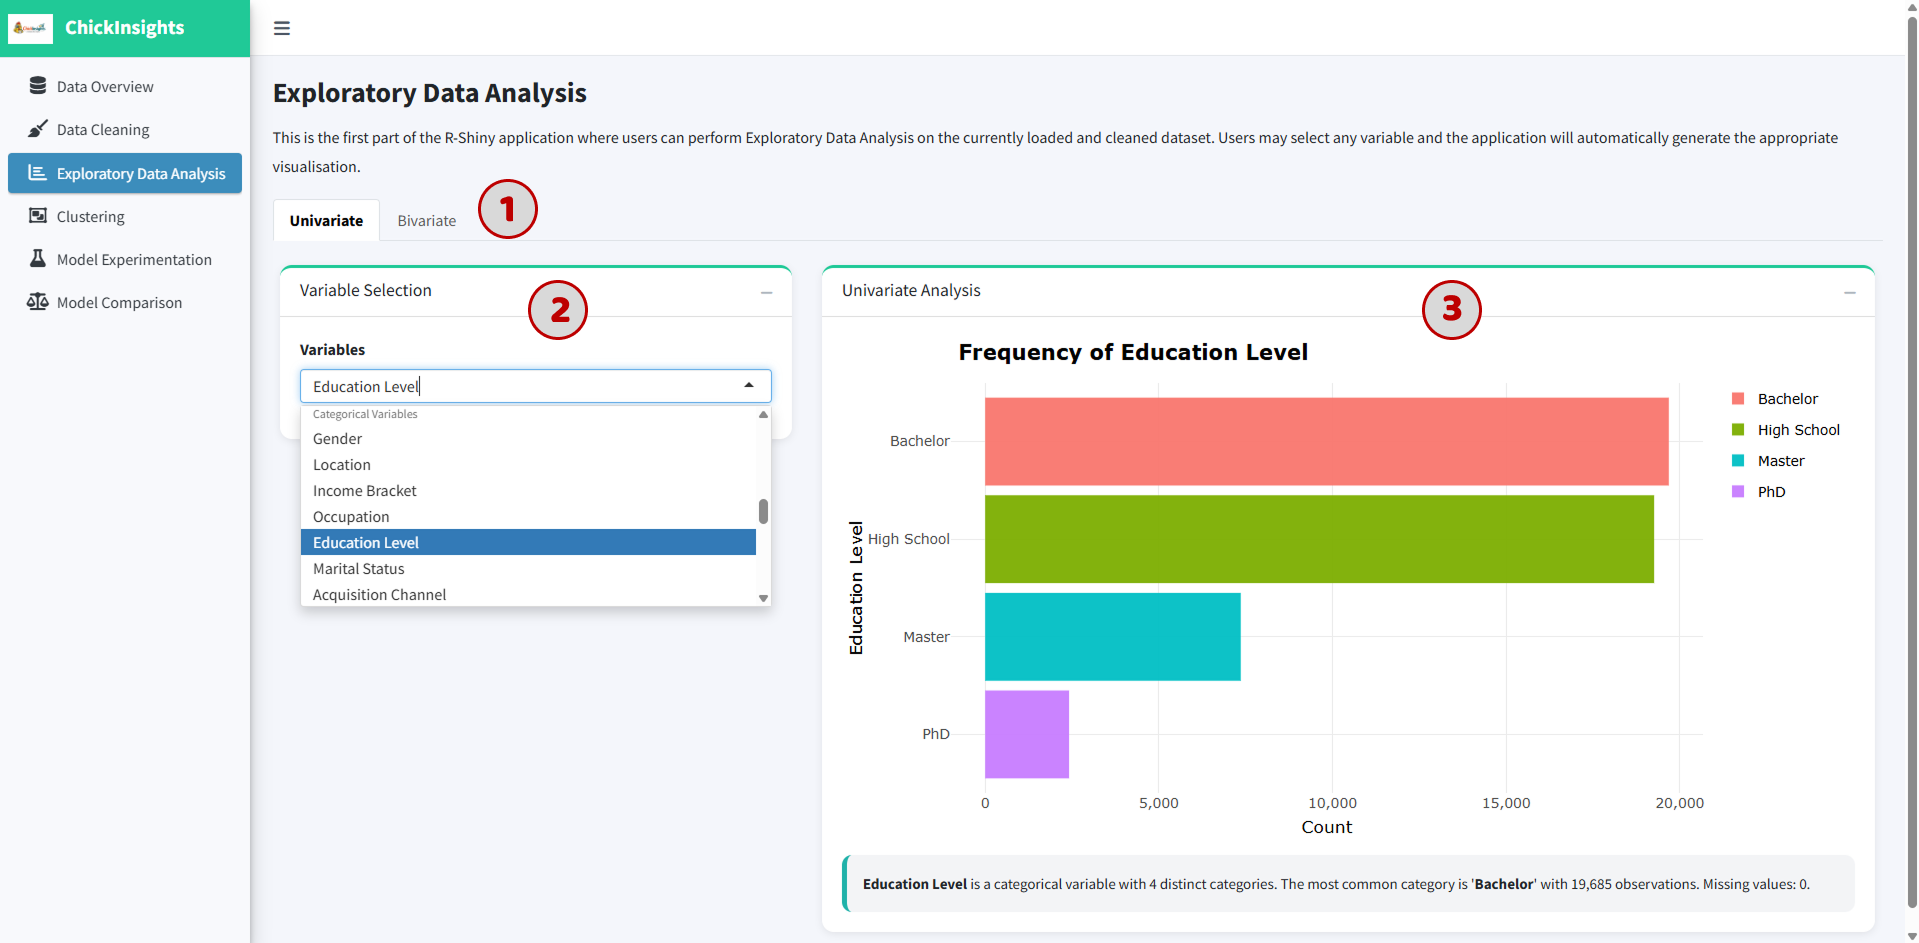Click the Clustering sidebar icon

38,216
